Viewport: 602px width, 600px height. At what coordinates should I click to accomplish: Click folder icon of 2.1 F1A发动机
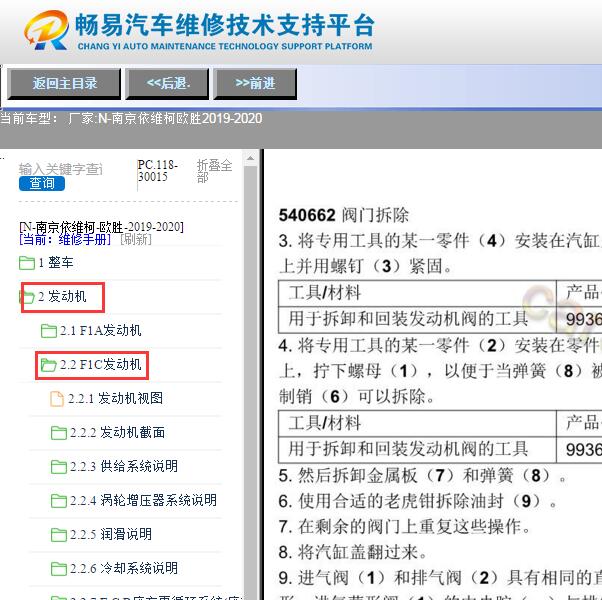[49, 331]
